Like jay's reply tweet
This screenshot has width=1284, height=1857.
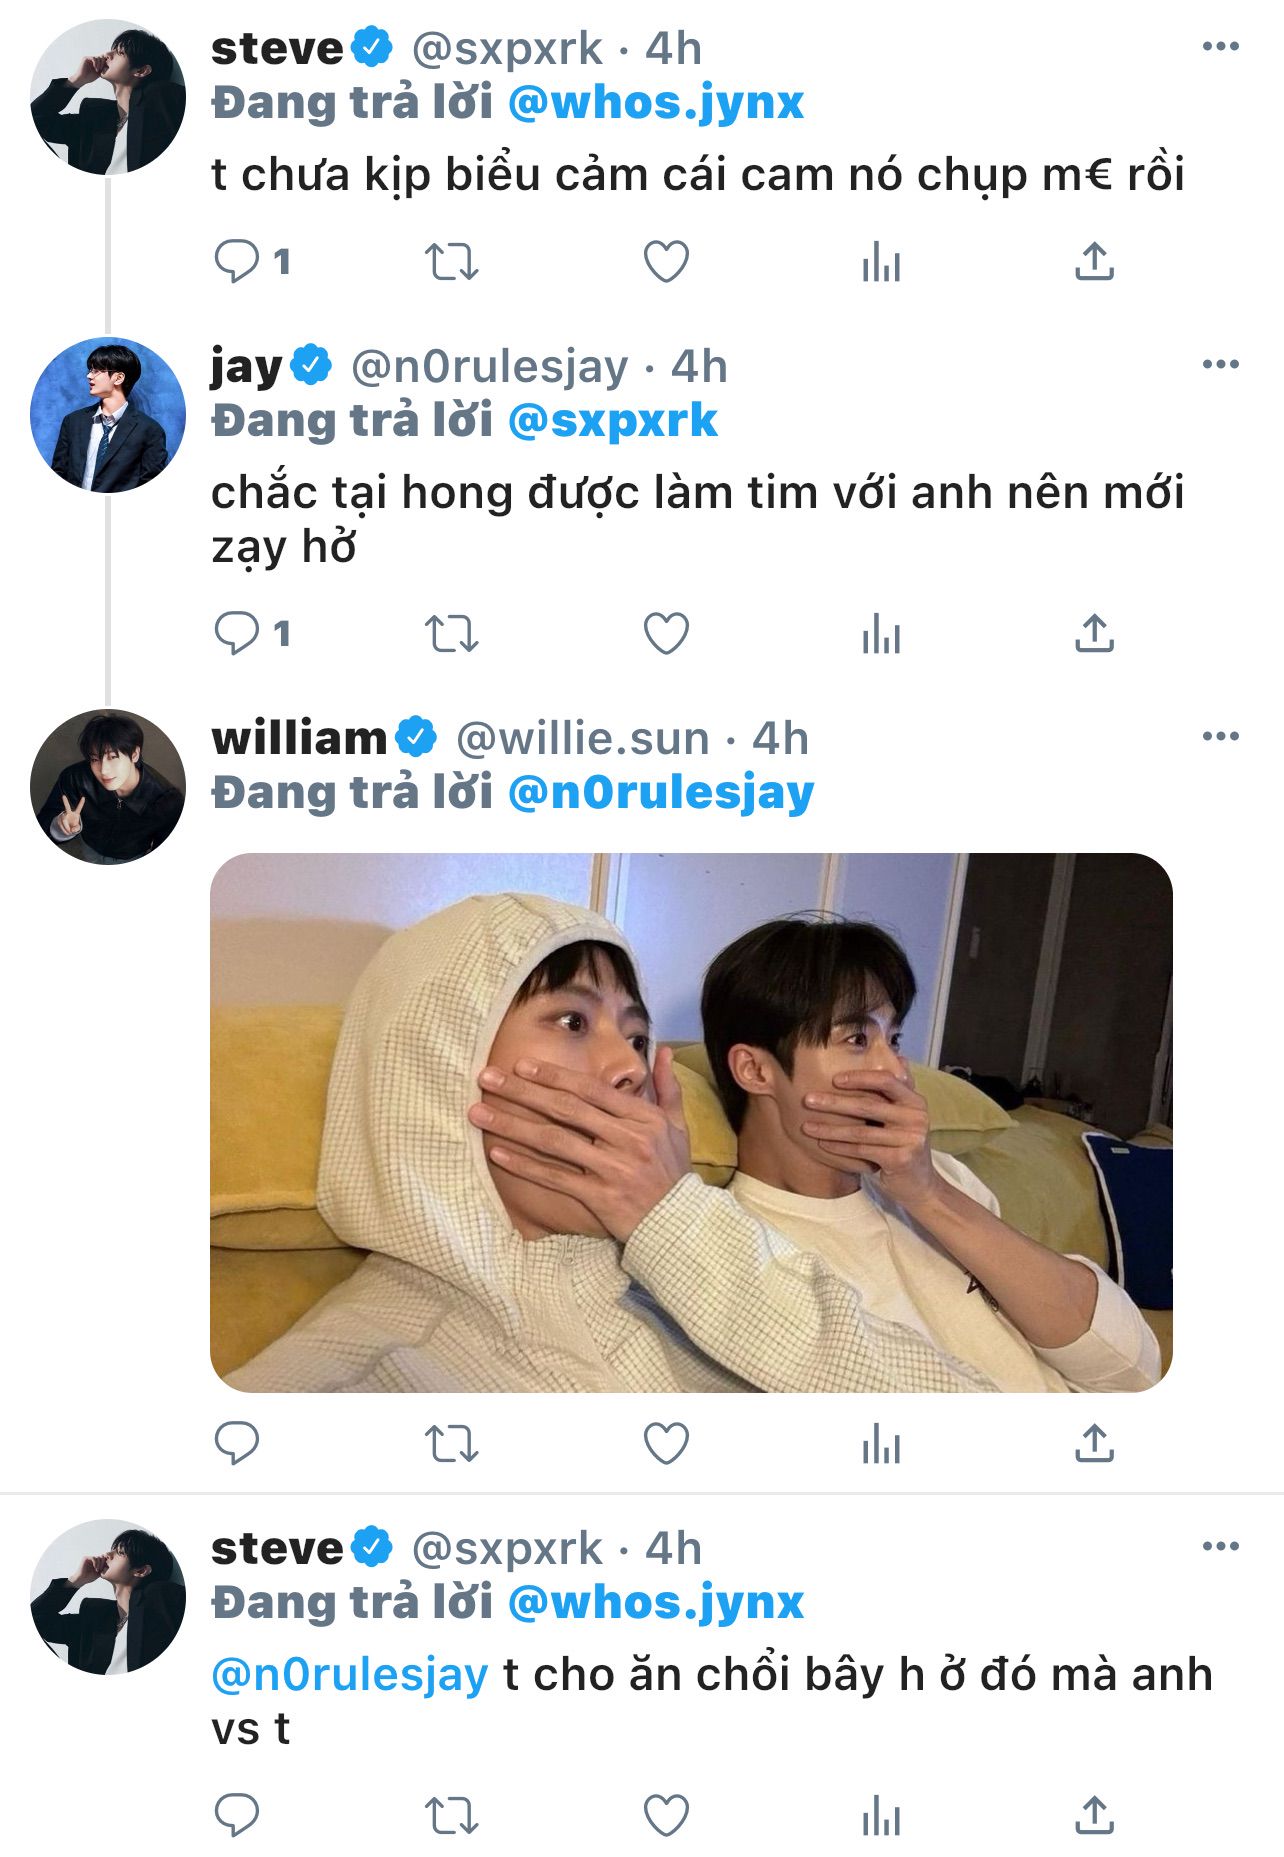tap(666, 634)
